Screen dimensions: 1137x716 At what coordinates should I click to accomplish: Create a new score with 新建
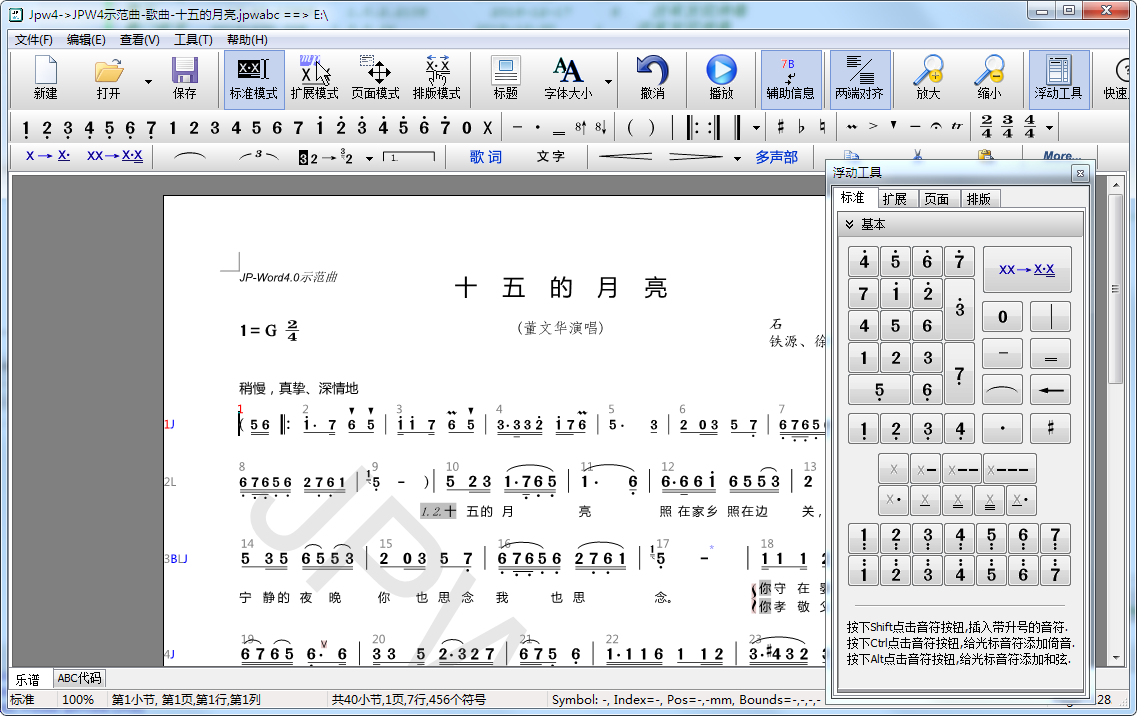[46, 78]
